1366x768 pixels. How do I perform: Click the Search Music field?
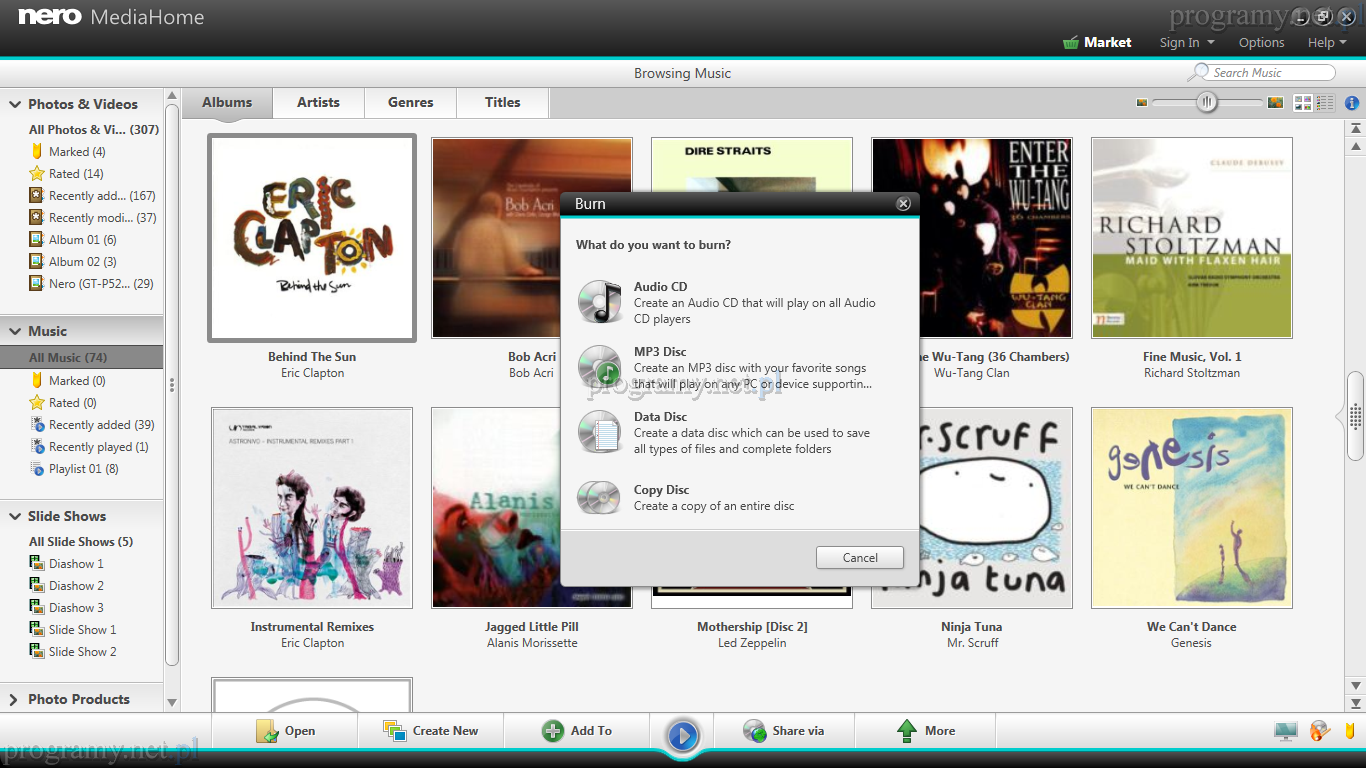[x=1270, y=73]
